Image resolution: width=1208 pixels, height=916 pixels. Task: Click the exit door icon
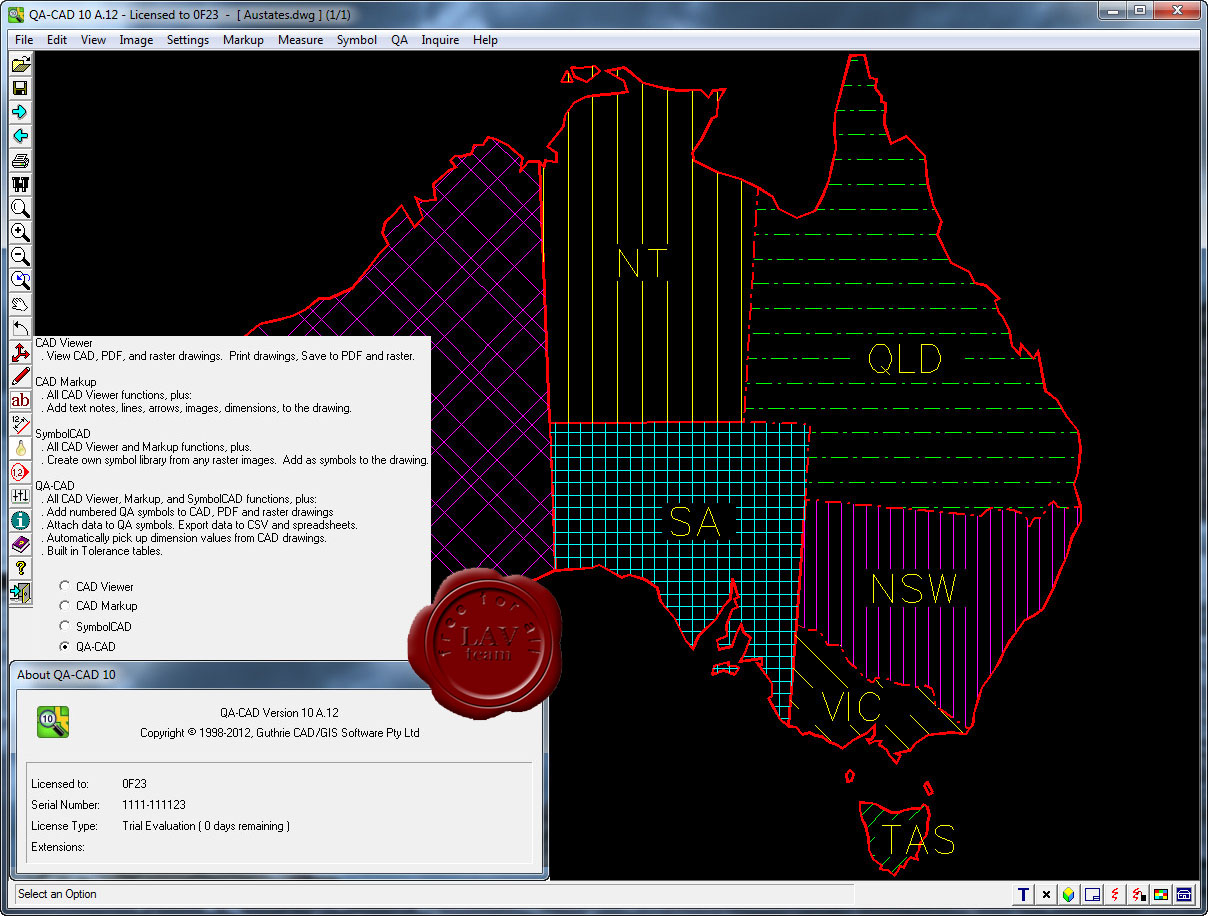[20, 592]
